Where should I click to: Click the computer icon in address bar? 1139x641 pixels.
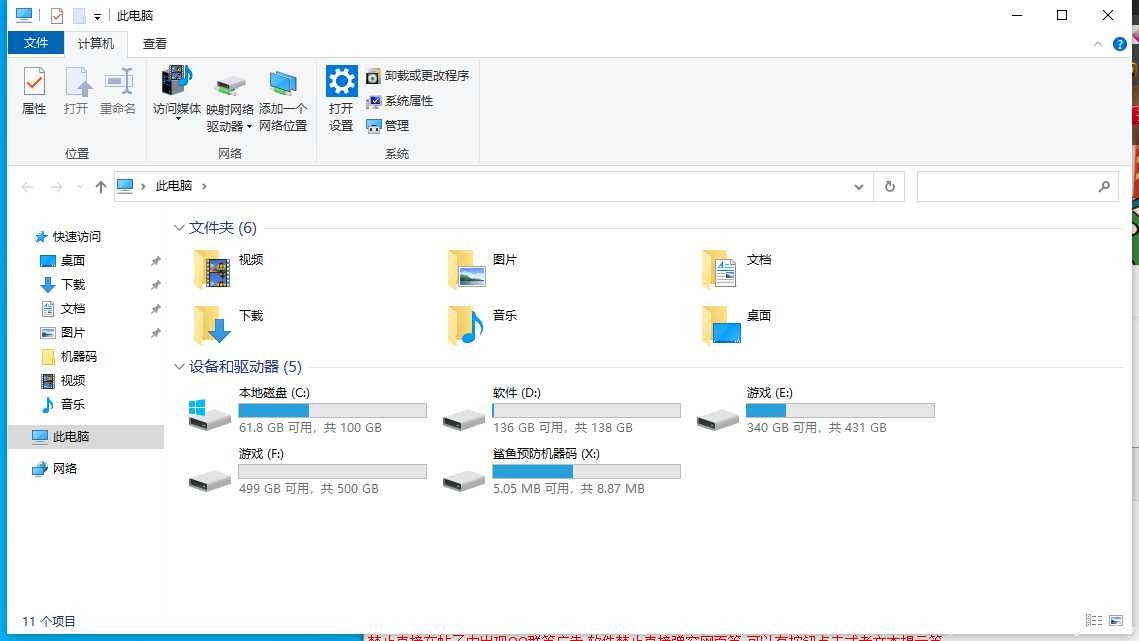(x=125, y=186)
